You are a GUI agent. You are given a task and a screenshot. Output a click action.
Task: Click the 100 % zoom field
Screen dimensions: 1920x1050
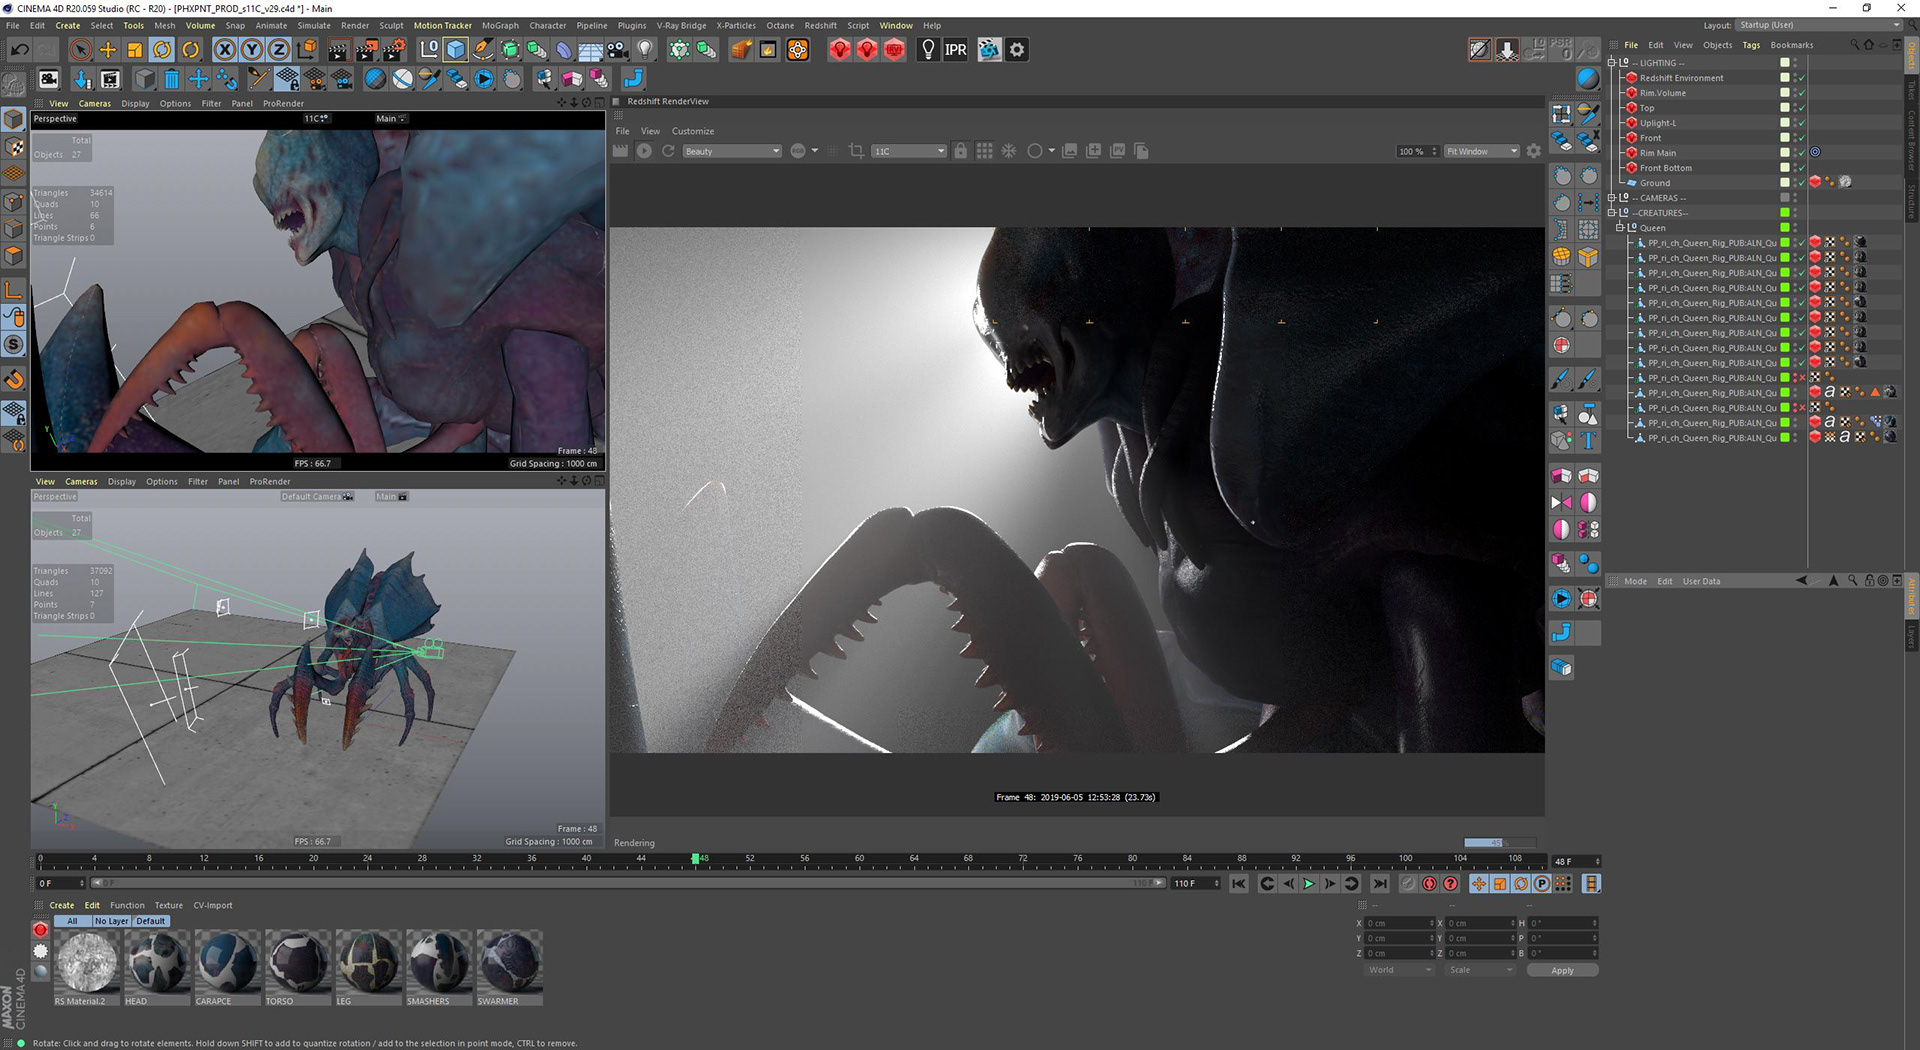[1418, 151]
